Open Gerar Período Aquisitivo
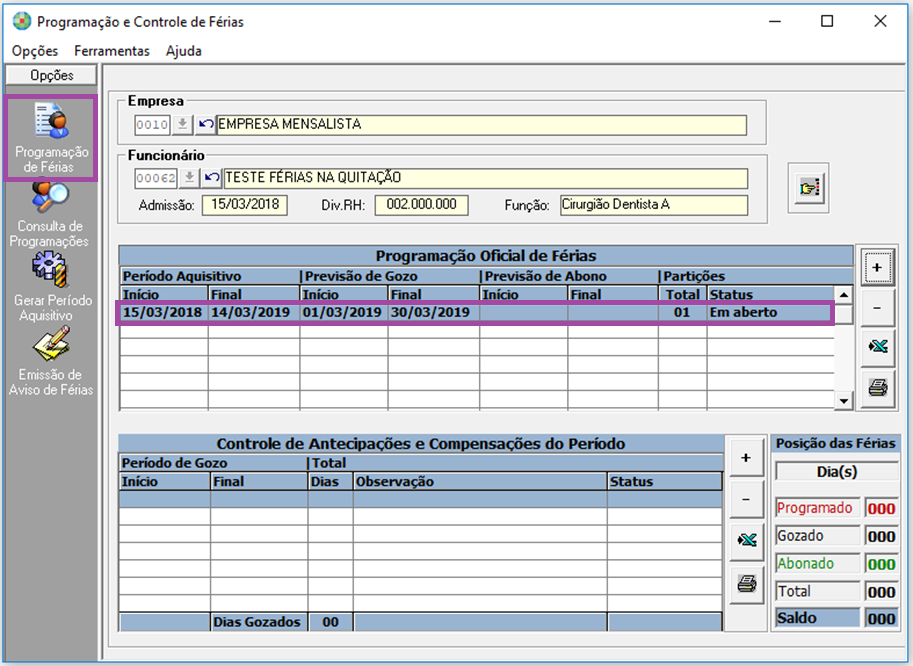Viewport: 913px width, 666px height. (x=51, y=287)
